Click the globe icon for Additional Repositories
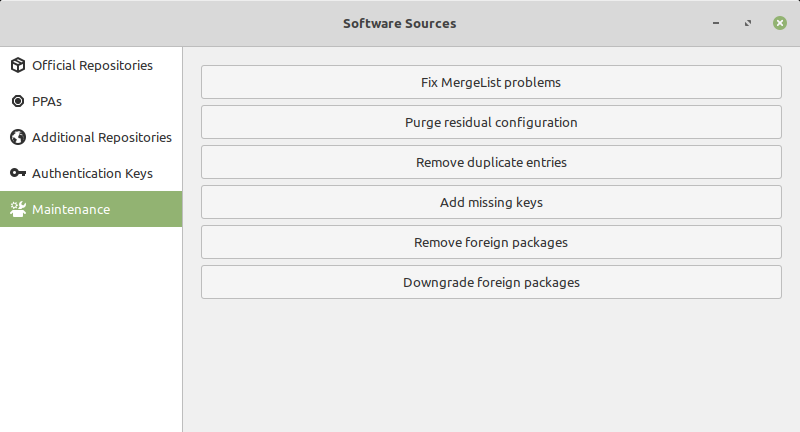The image size is (800, 432). pyautogui.click(x=17, y=137)
